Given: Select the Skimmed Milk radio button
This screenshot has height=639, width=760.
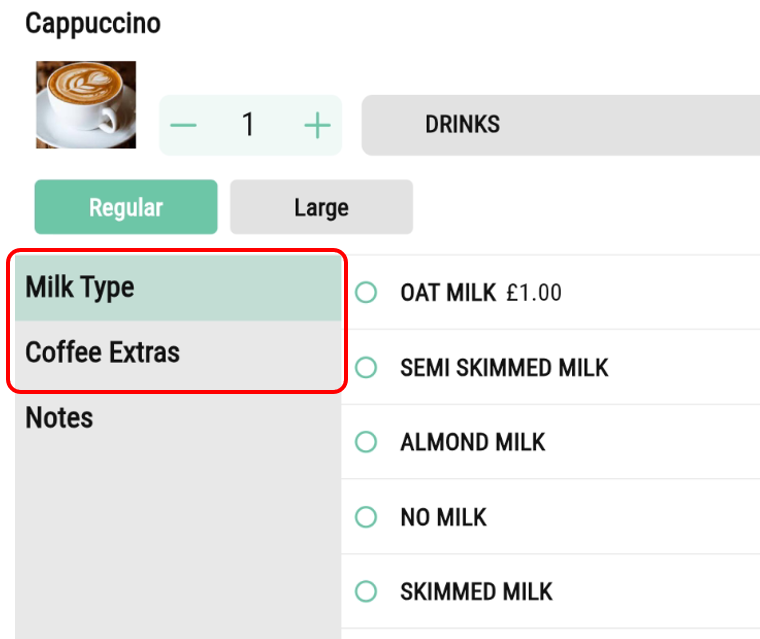Looking at the screenshot, I should (x=366, y=591).
